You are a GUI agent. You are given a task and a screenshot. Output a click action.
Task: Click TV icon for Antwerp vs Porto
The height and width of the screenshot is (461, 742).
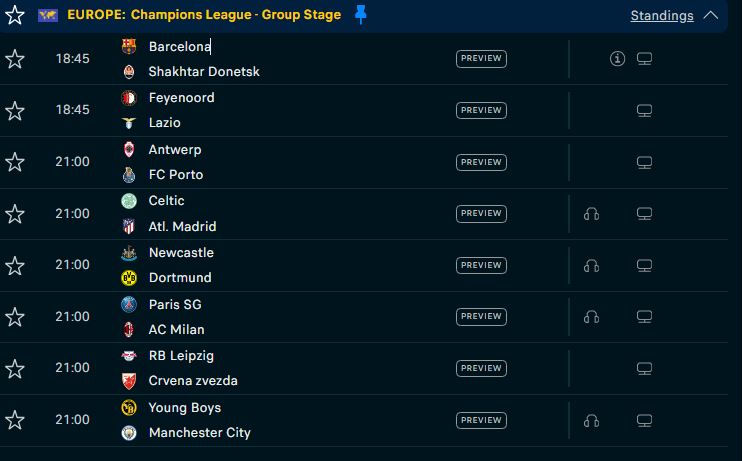645,162
